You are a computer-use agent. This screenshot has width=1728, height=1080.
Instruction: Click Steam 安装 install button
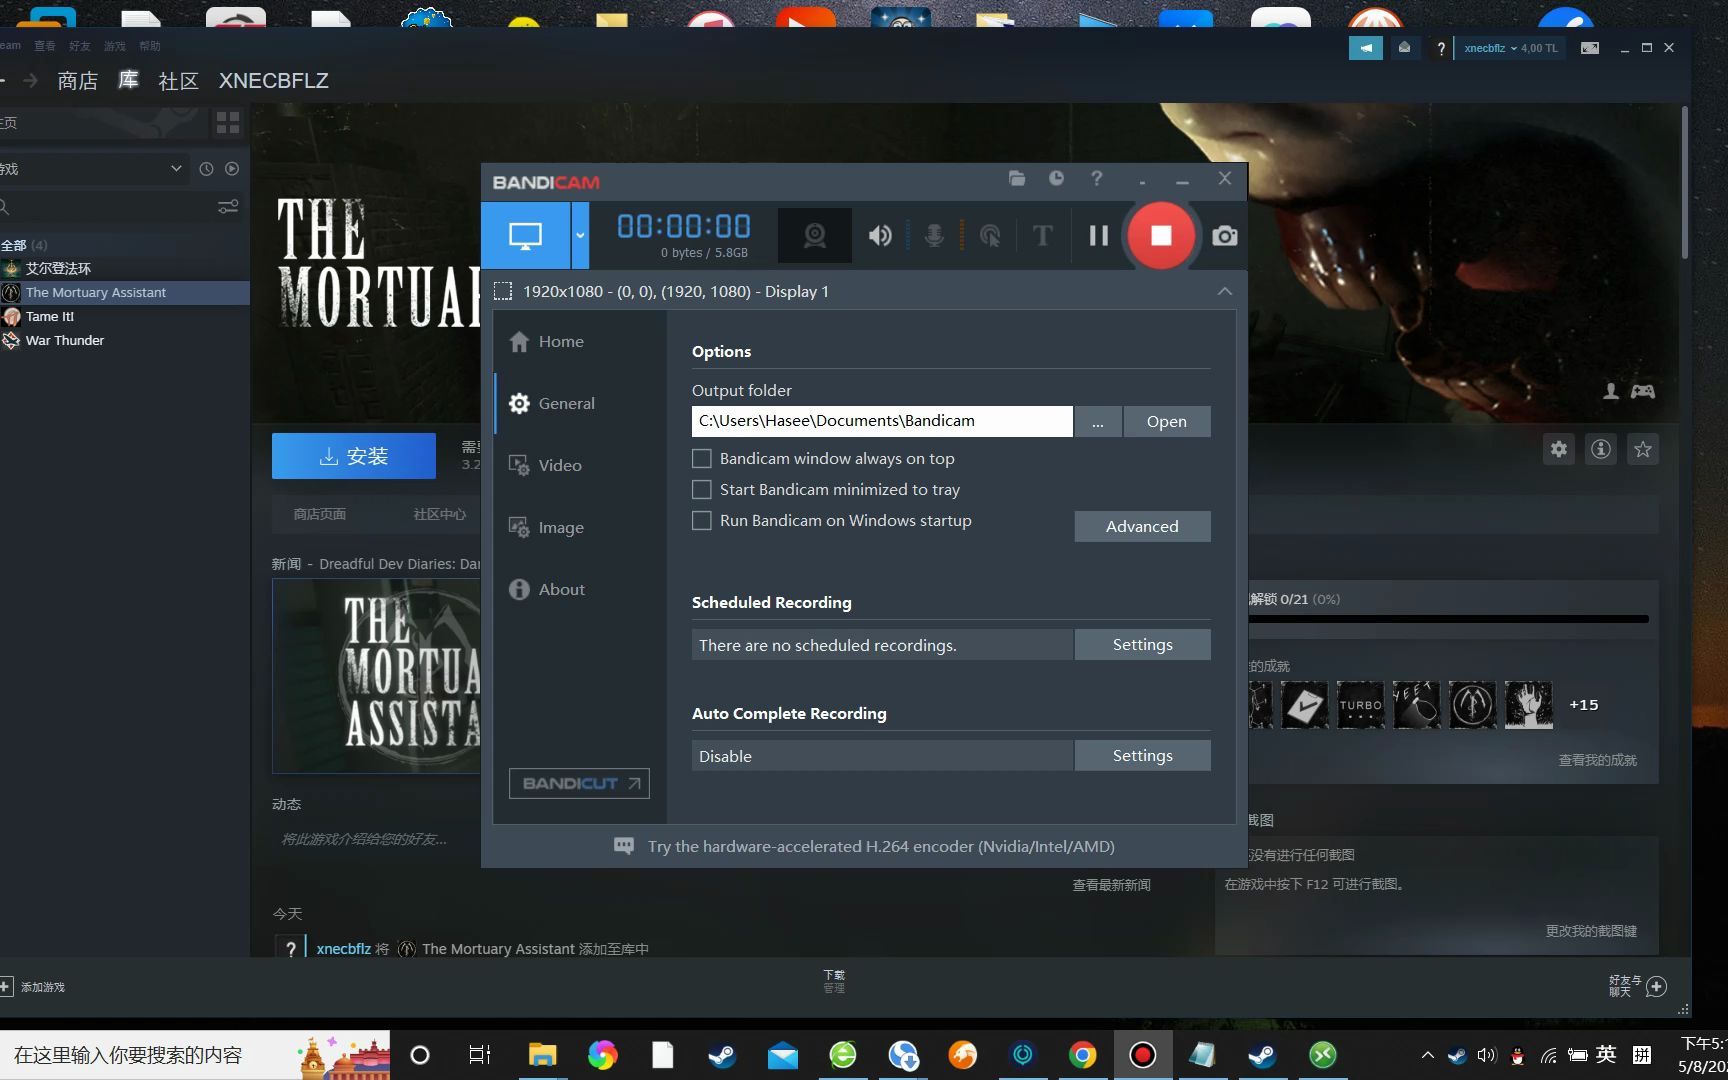click(354, 456)
